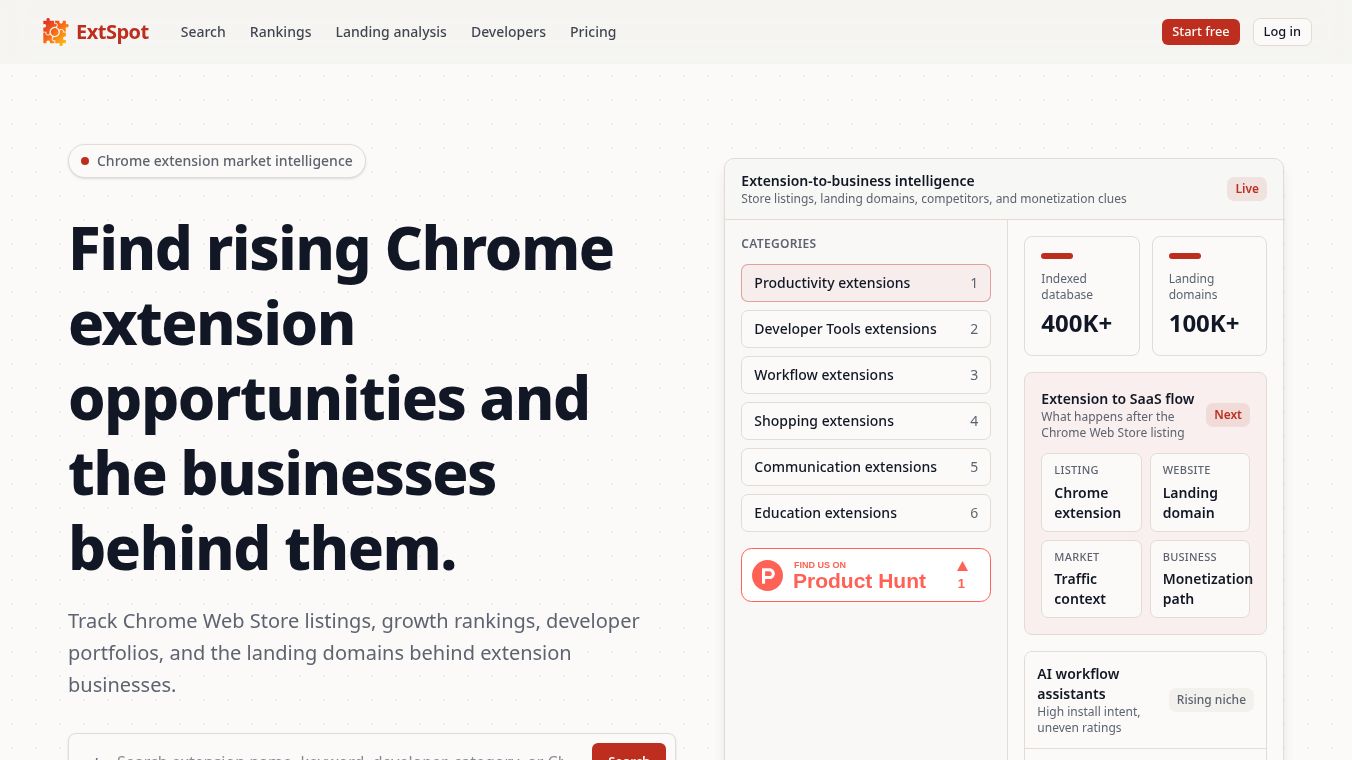Click the Extension to SaaS flow title
1352x760 pixels.
click(1118, 399)
